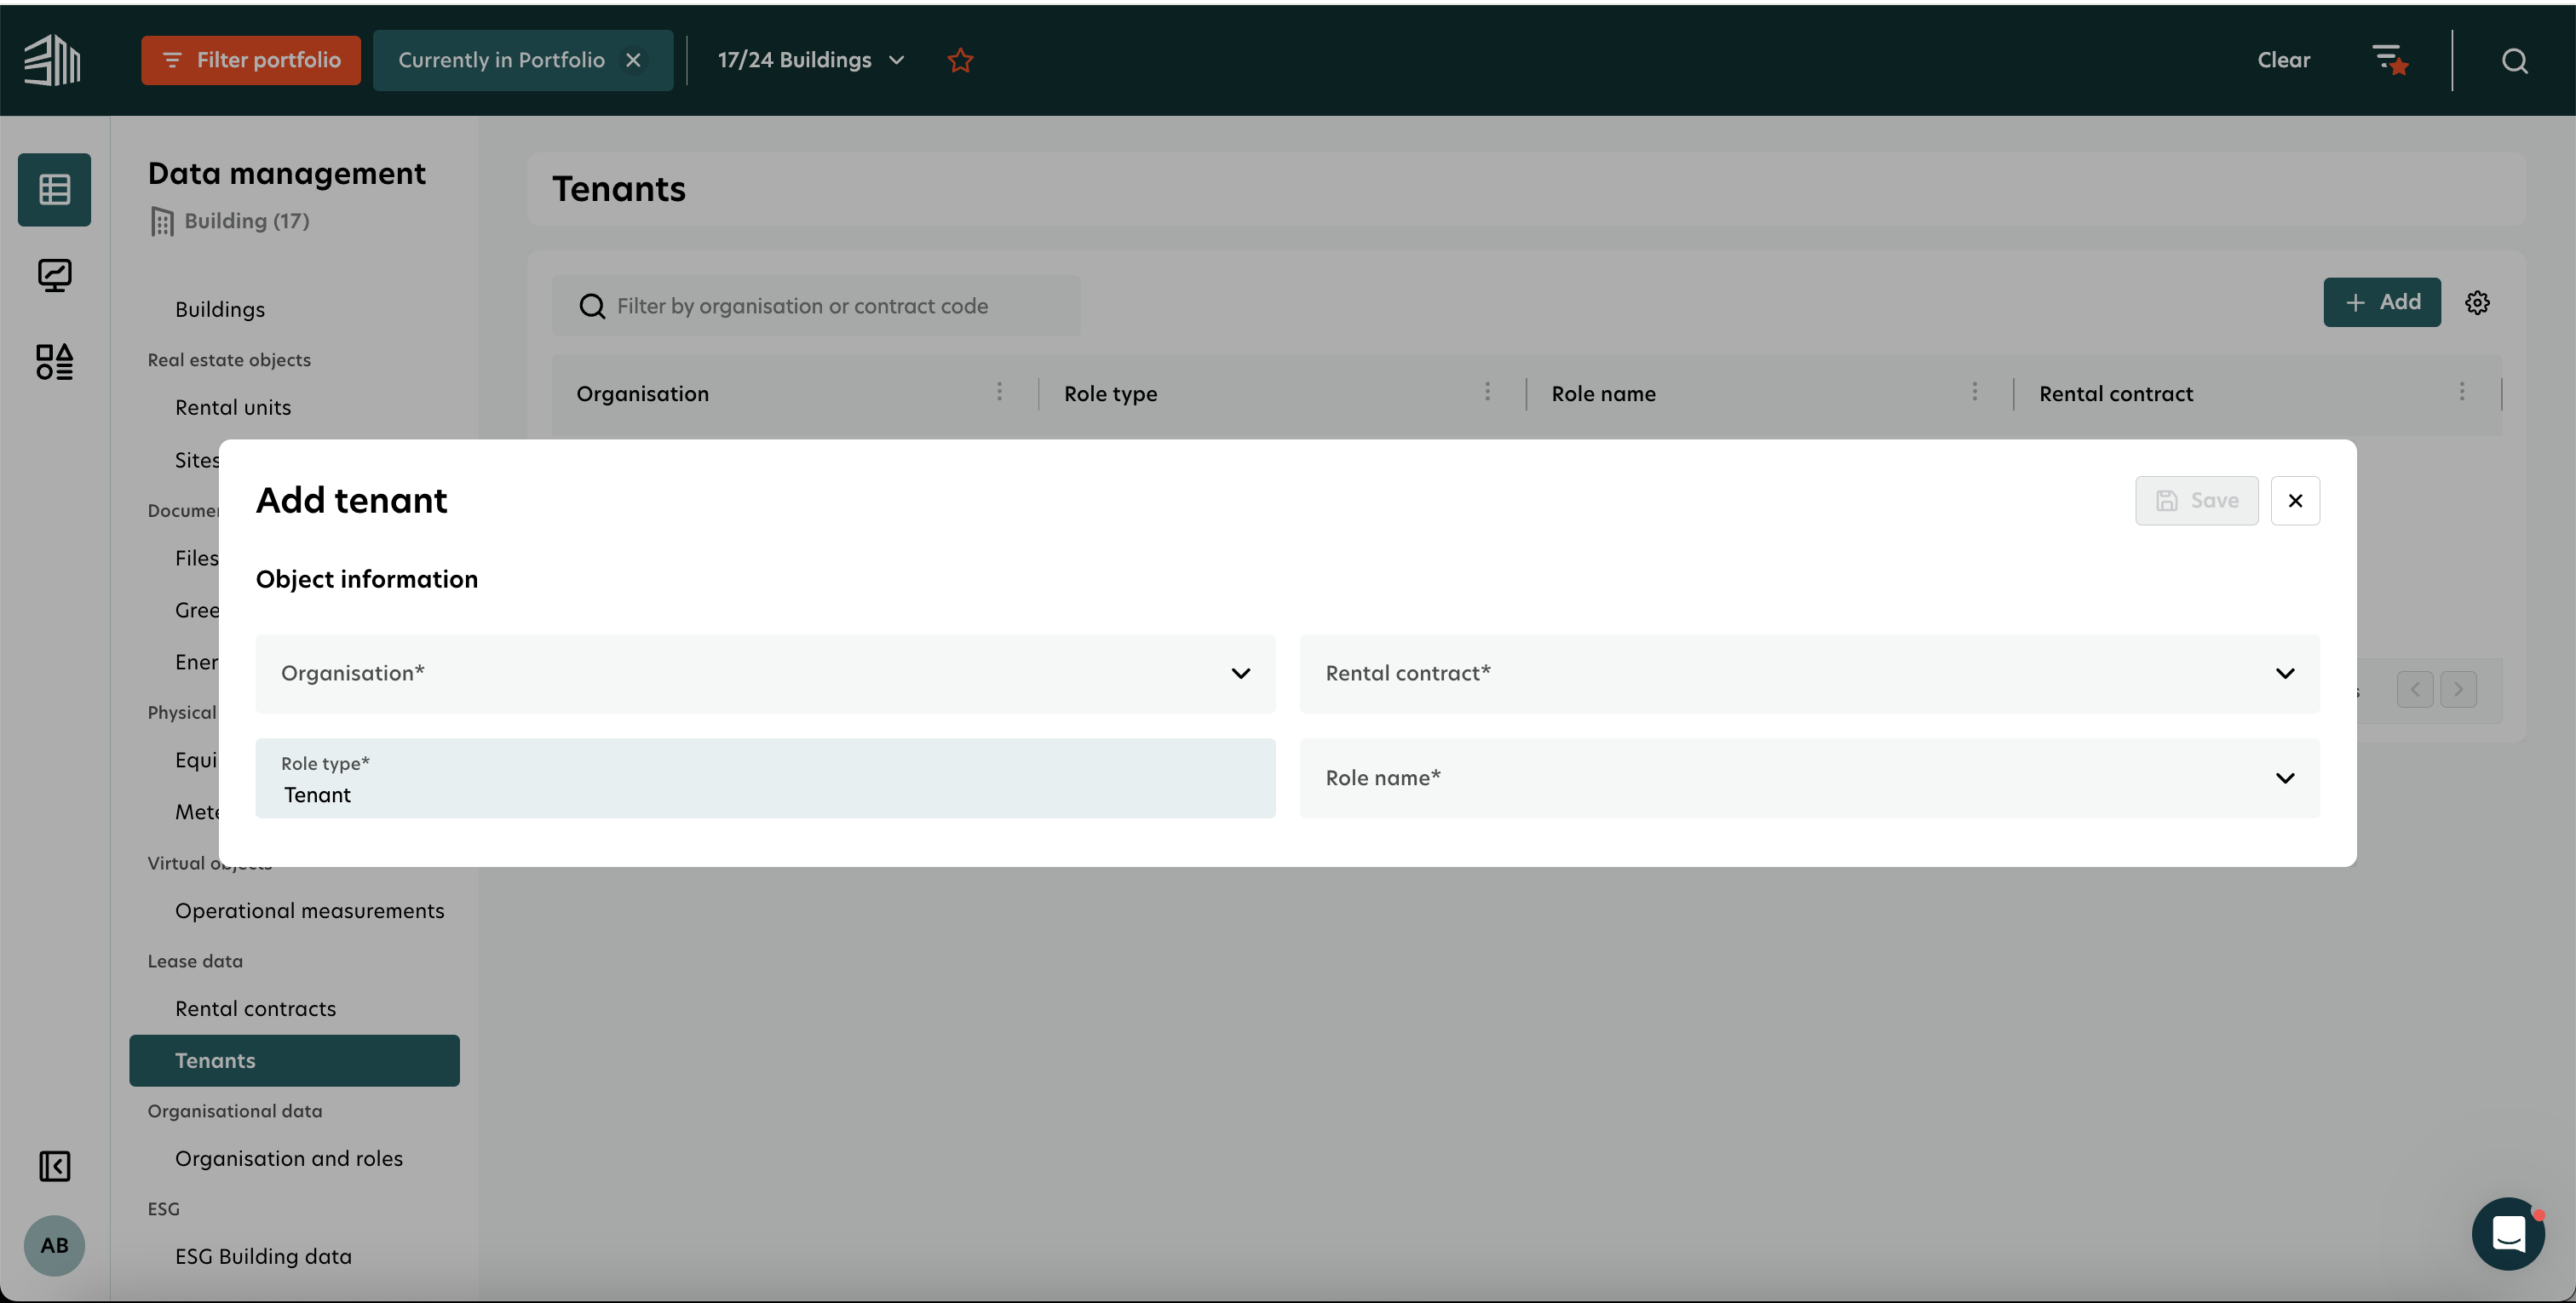This screenshot has width=2576, height=1303.
Task: Click the favorite star icon
Action: click(960, 60)
